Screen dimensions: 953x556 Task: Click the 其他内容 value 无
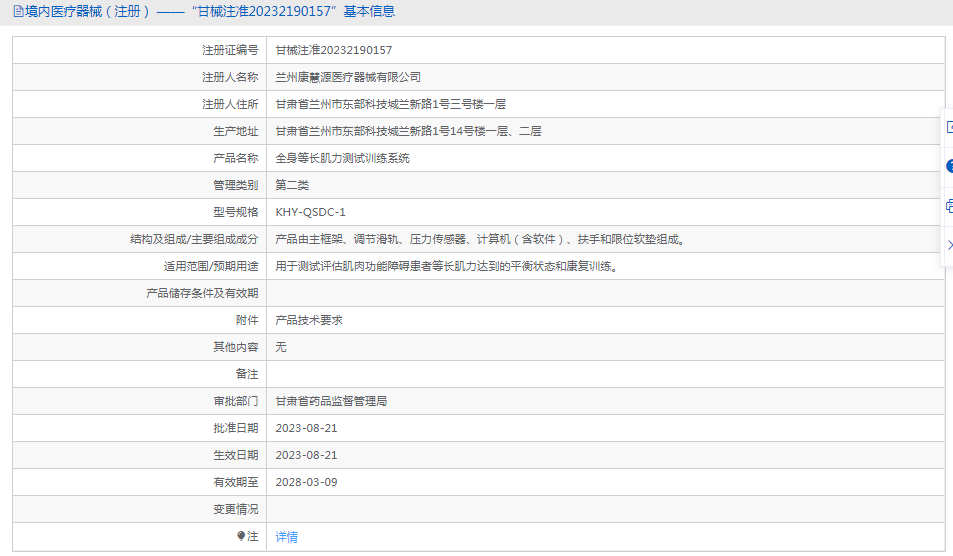coord(281,347)
